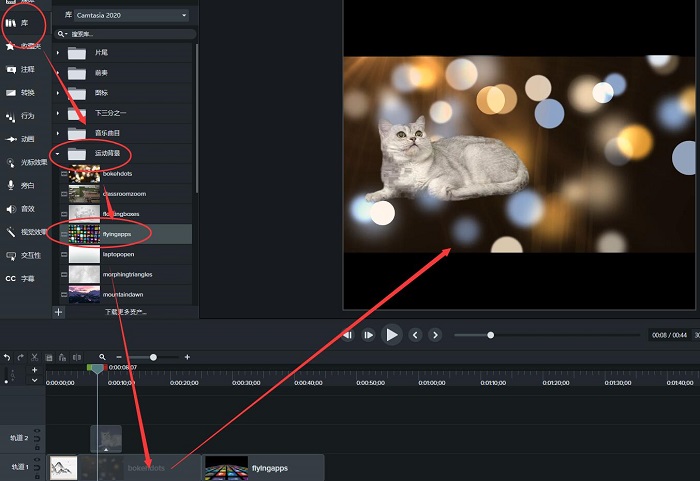The height and width of the screenshot is (481, 700).
Task: Open the Camtasia 2020 library dropdown
Action: pos(131,15)
